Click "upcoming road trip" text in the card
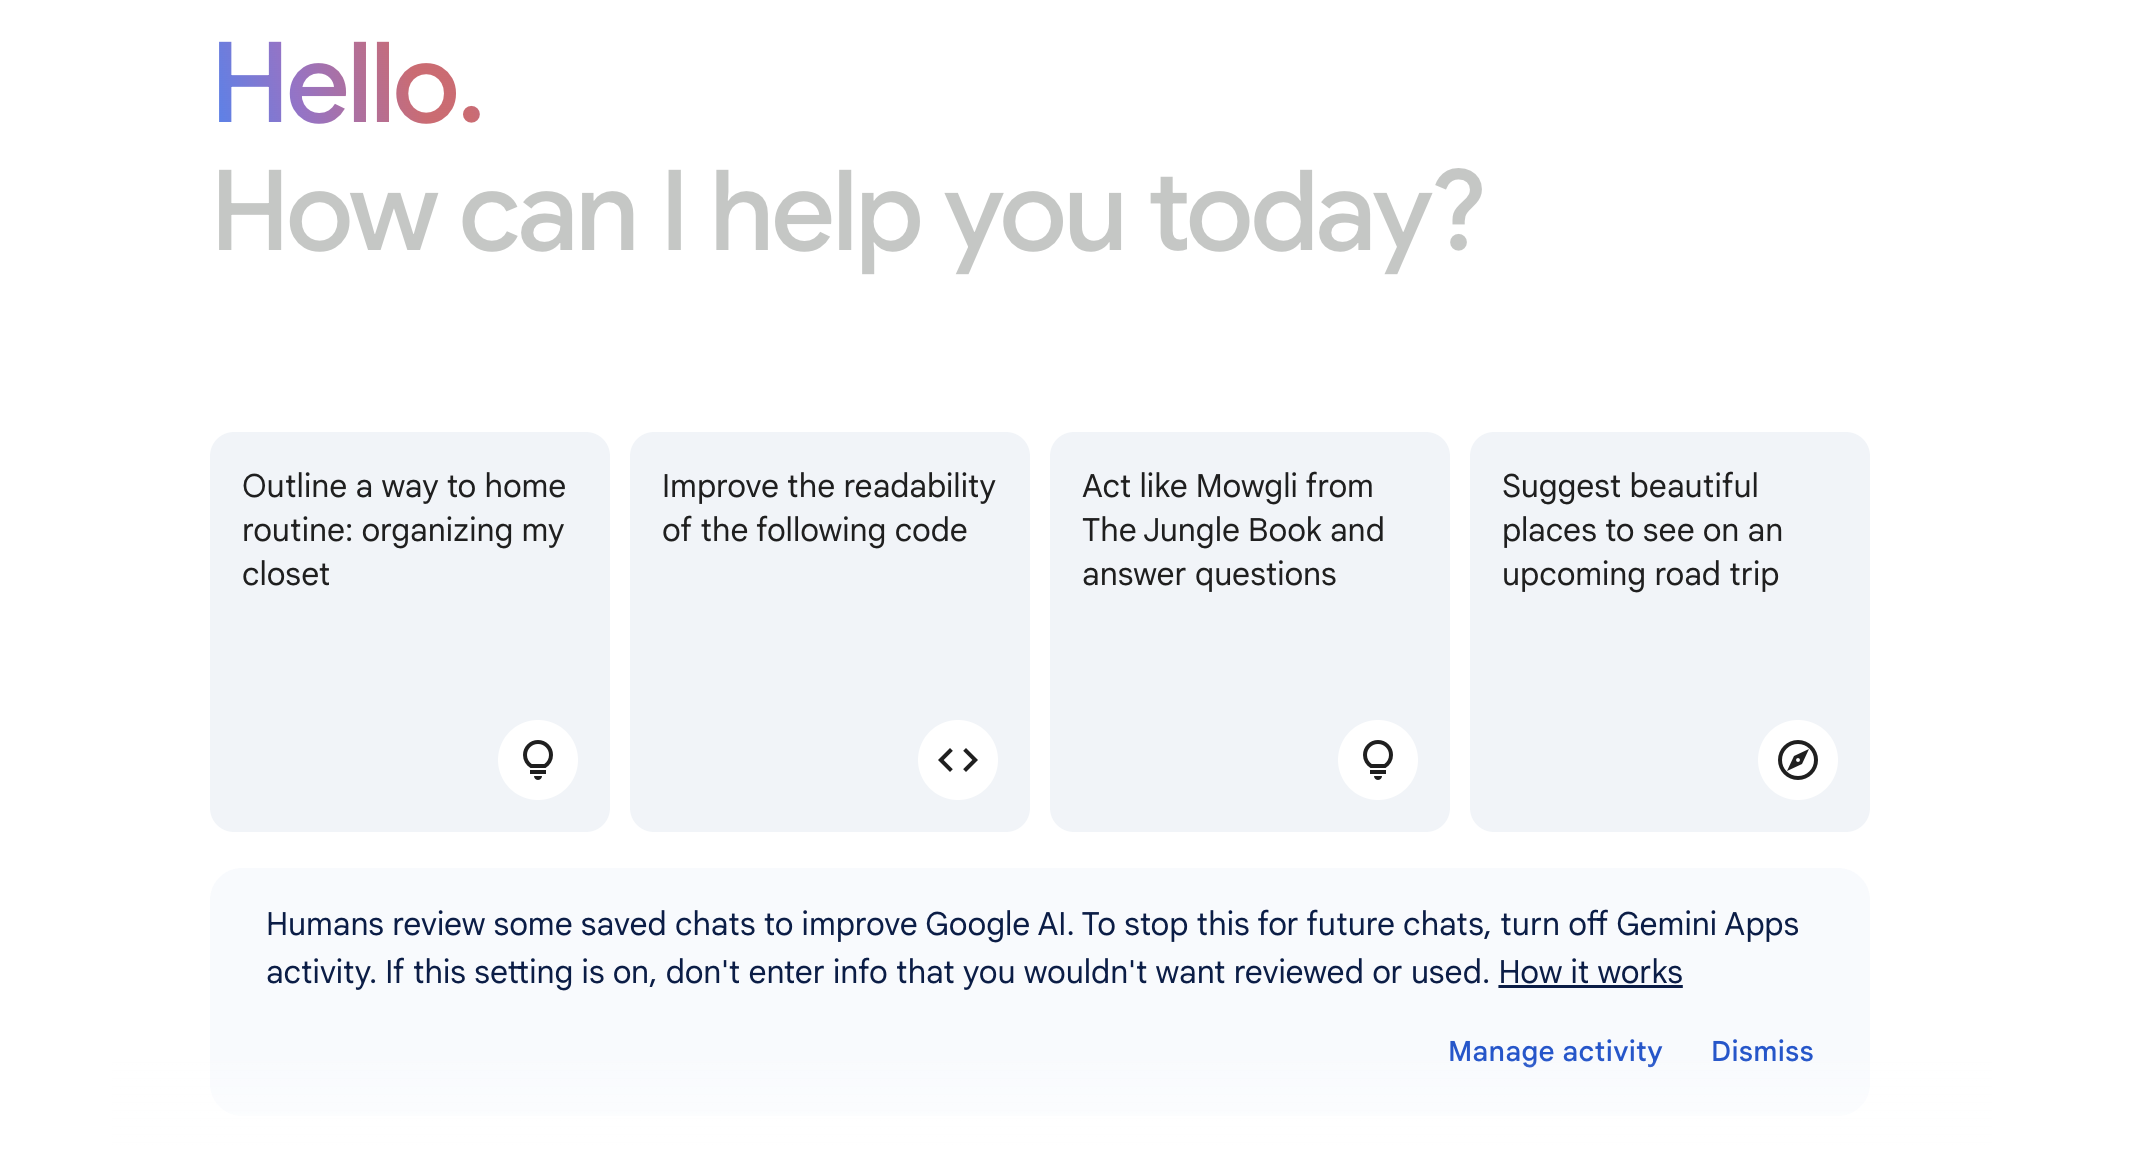This screenshot has height=1150, width=2130. pos(1640,574)
